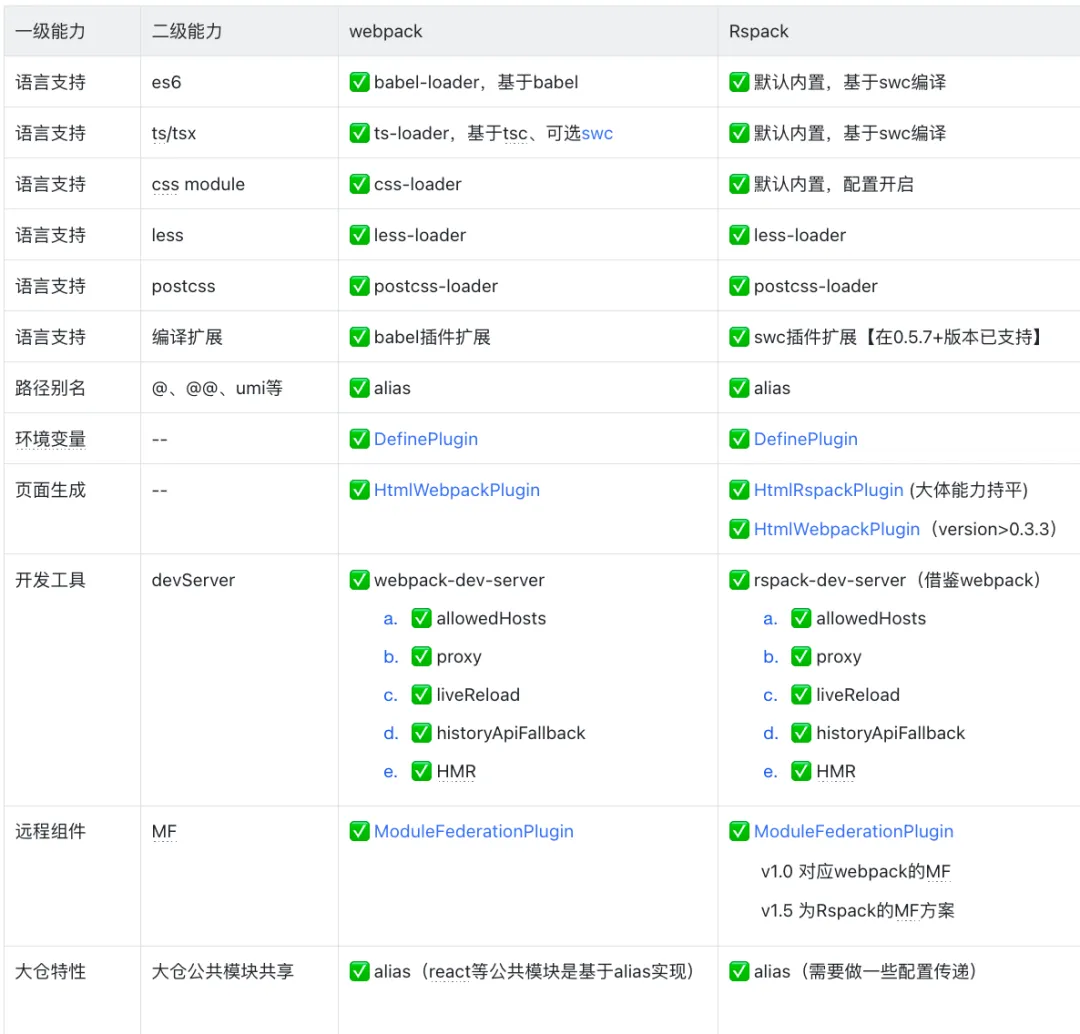Select the 路径别名 cell
Viewport: 1080px width, 1034px height.
pyautogui.click(x=72, y=388)
